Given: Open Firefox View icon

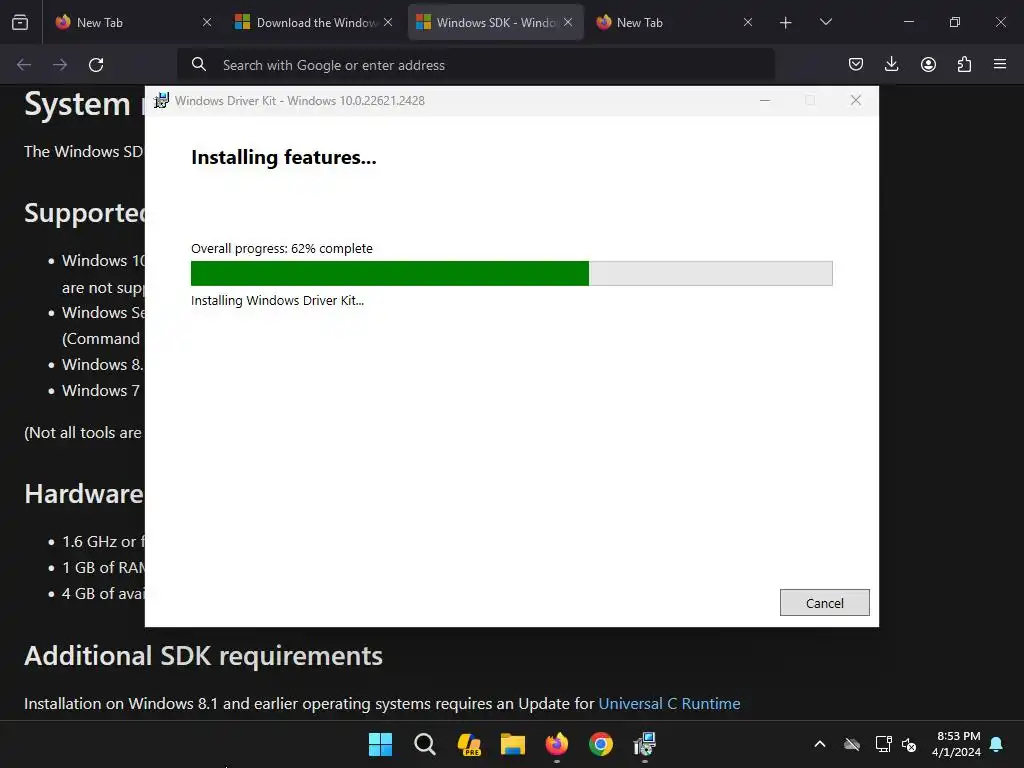Looking at the screenshot, I should [20, 23].
